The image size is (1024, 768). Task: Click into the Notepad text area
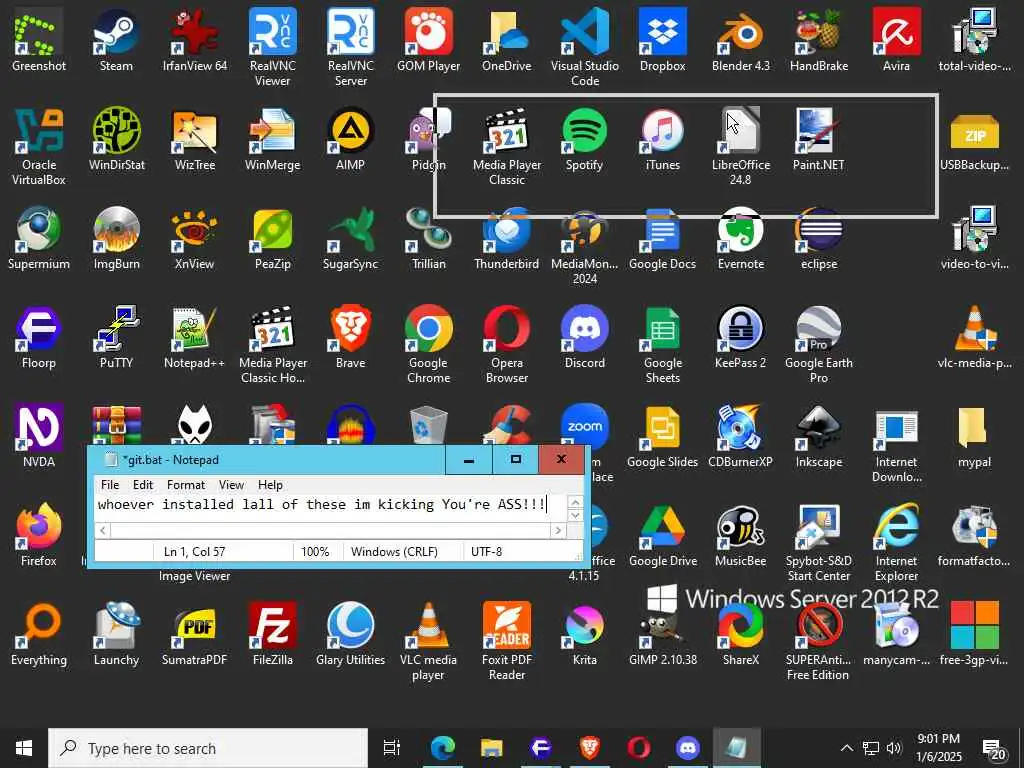coord(330,508)
